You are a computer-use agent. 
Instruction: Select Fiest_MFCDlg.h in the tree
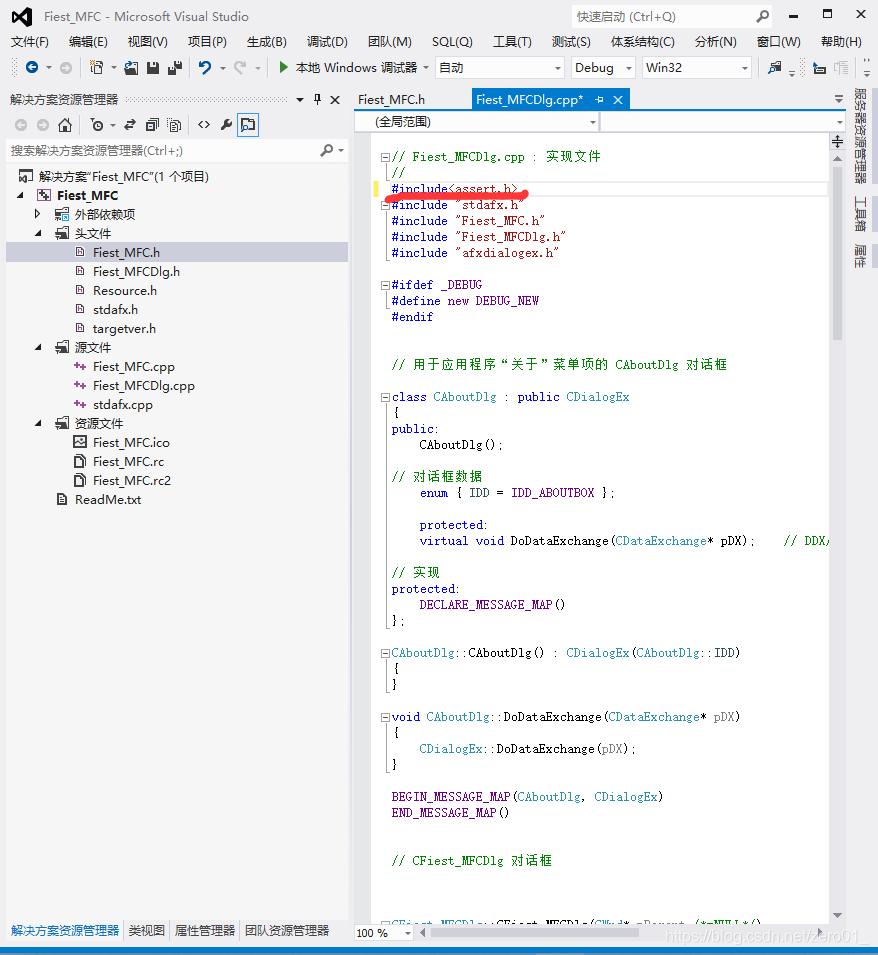(x=136, y=272)
